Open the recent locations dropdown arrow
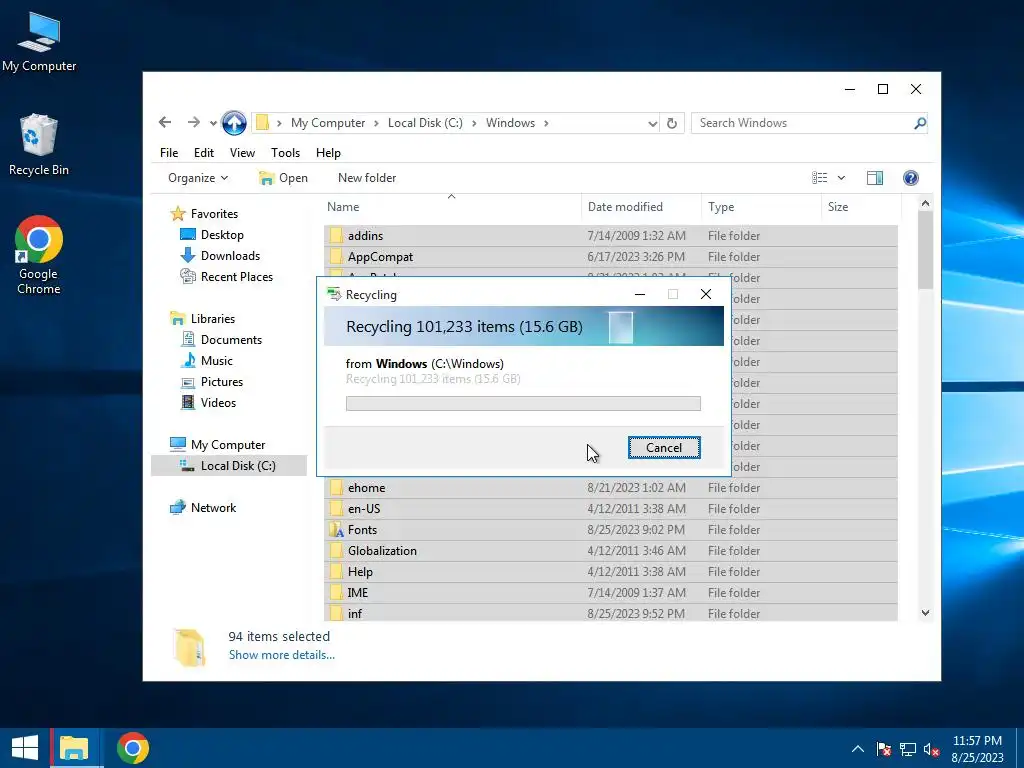This screenshot has height=768, width=1024. [x=213, y=123]
